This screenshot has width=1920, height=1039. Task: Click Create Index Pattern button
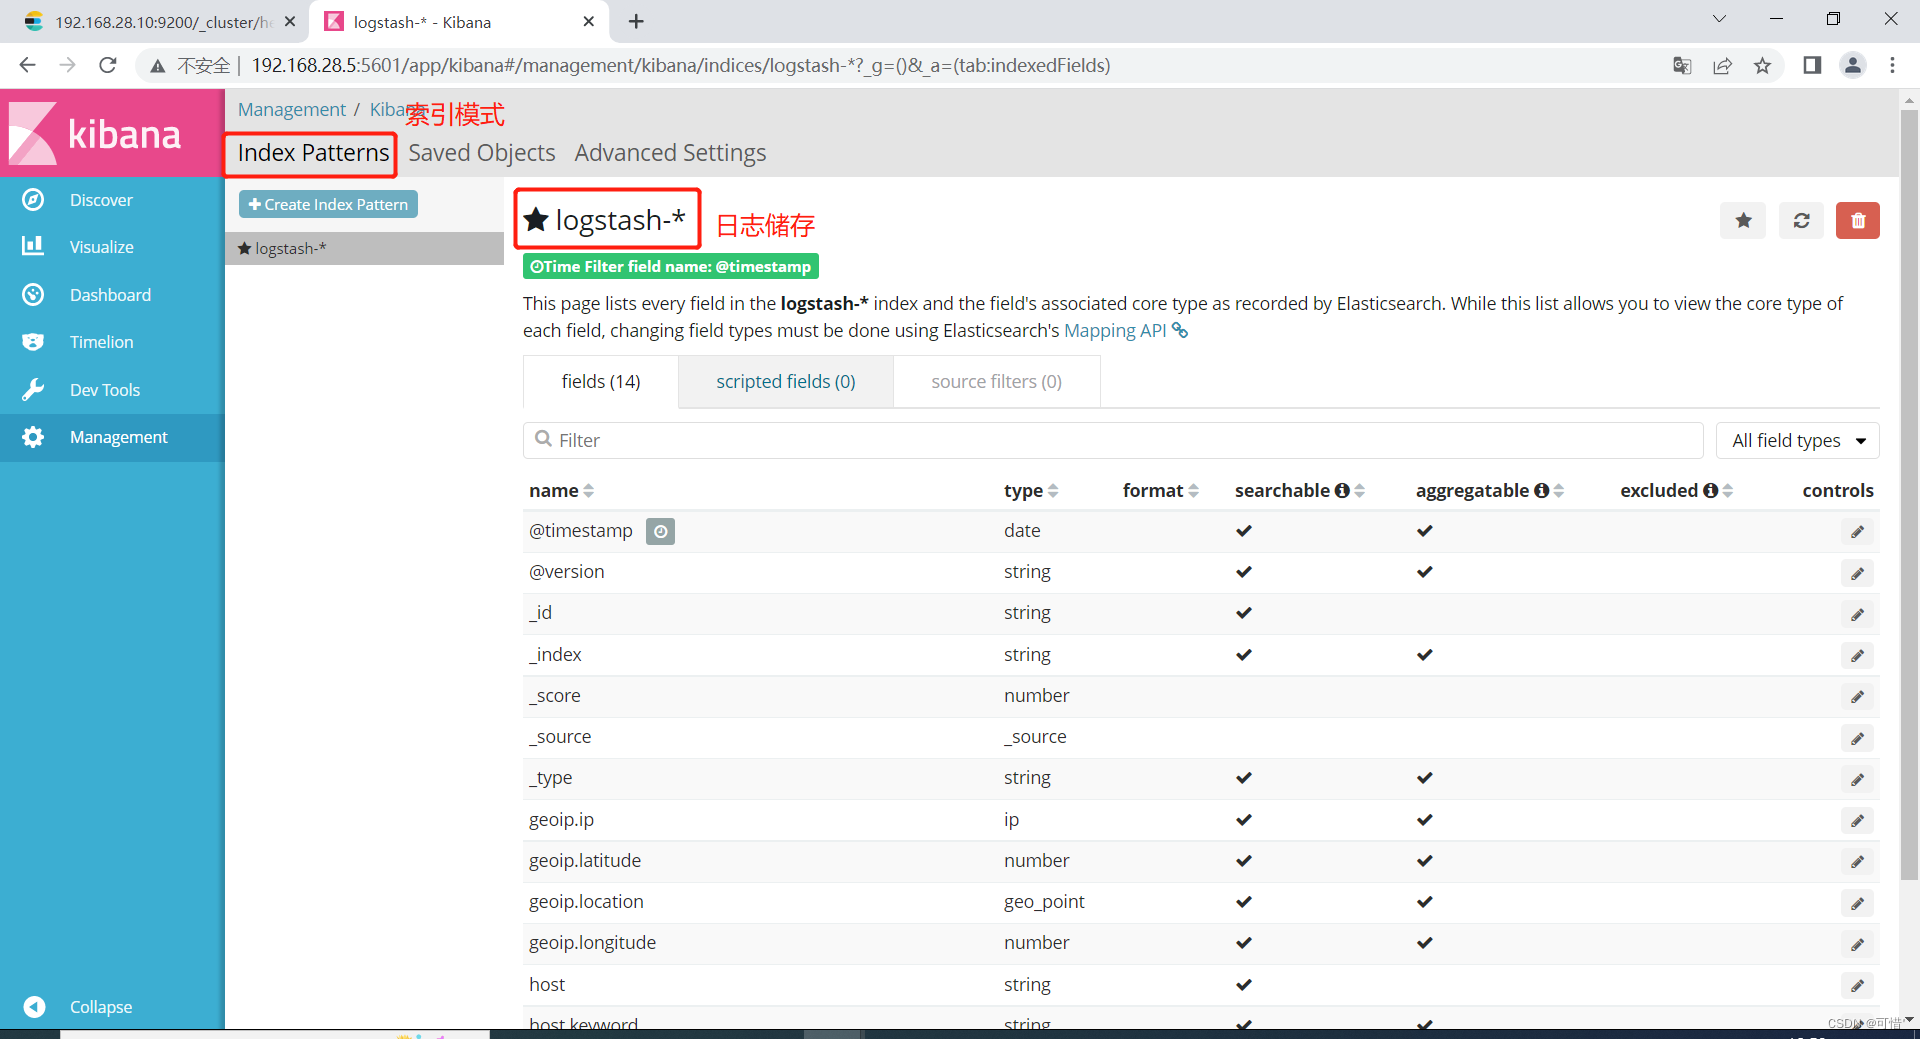[x=328, y=204]
